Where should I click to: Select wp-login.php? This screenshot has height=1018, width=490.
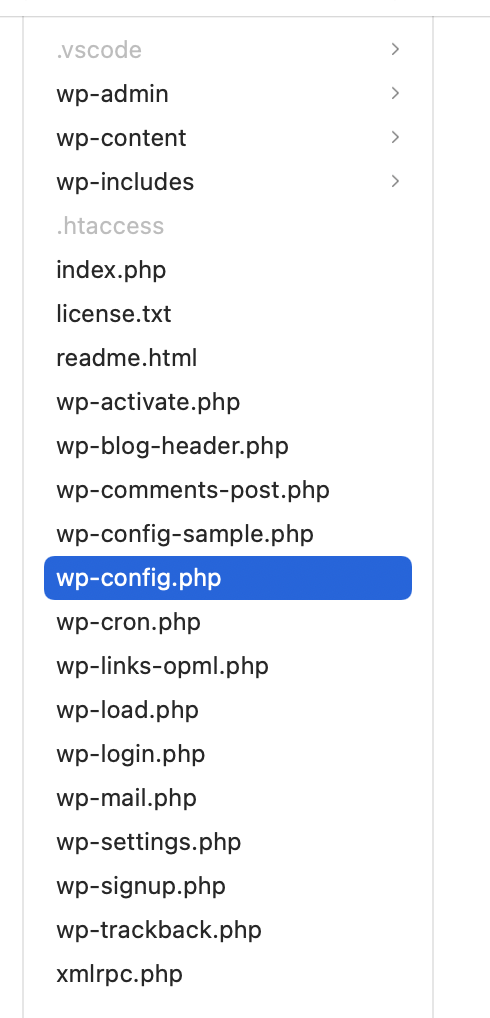click(x=228, y=754)
